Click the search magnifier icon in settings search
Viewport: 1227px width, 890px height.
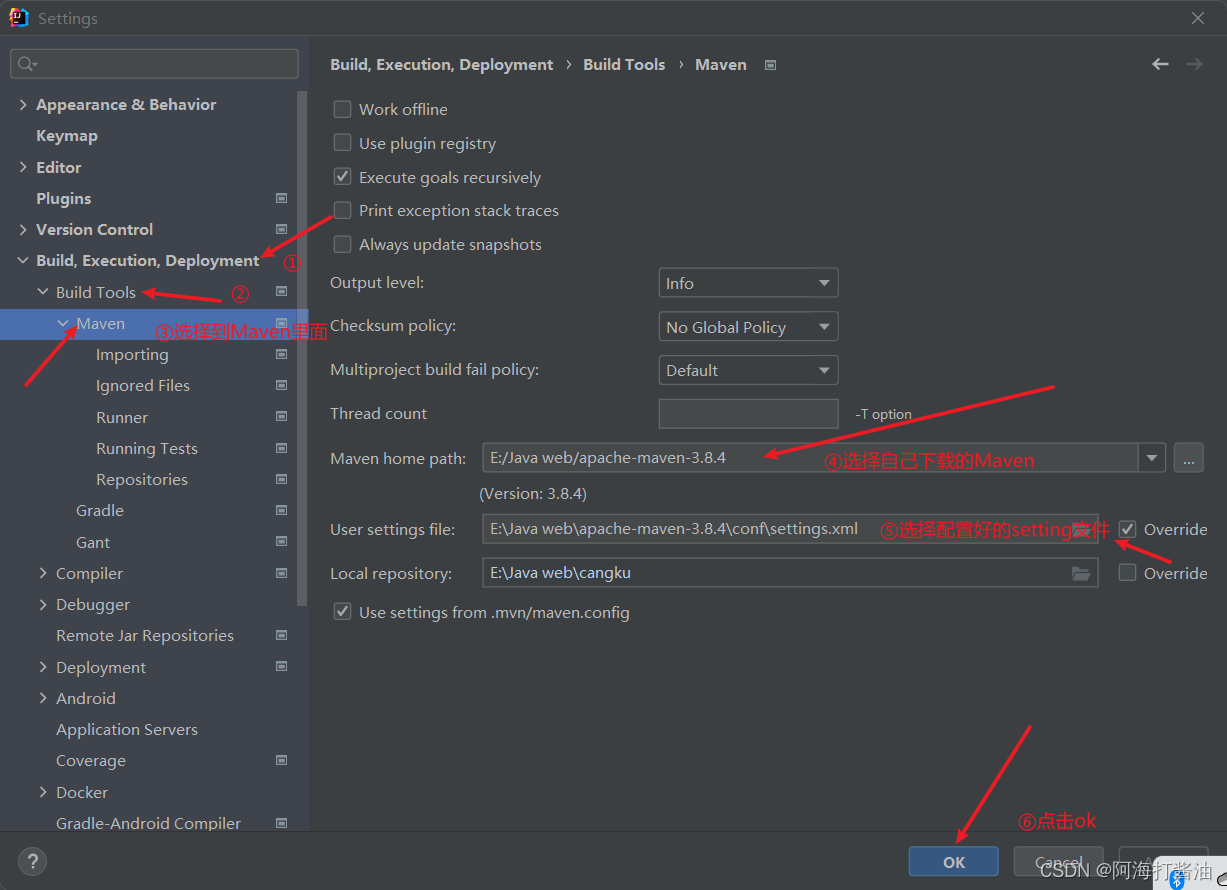(27, 64)
